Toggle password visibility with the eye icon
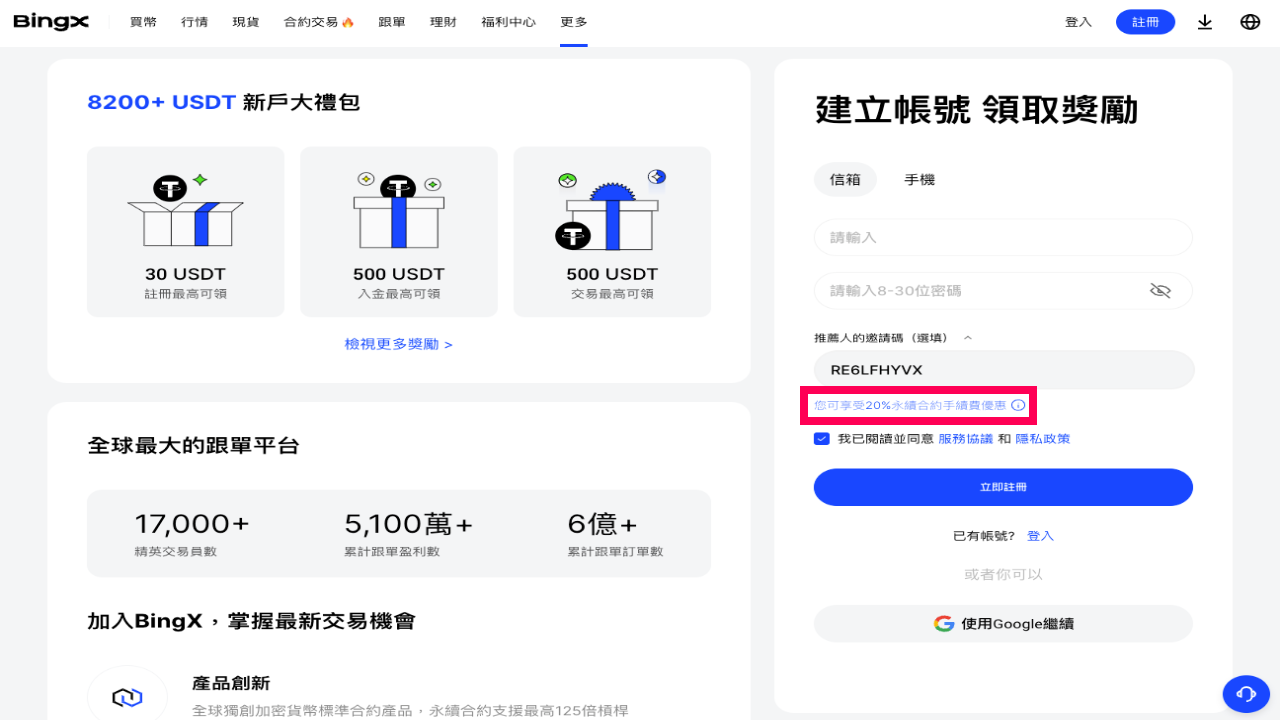Image resolution: width=1280 pixels, height=720 pixels. 1160,290
